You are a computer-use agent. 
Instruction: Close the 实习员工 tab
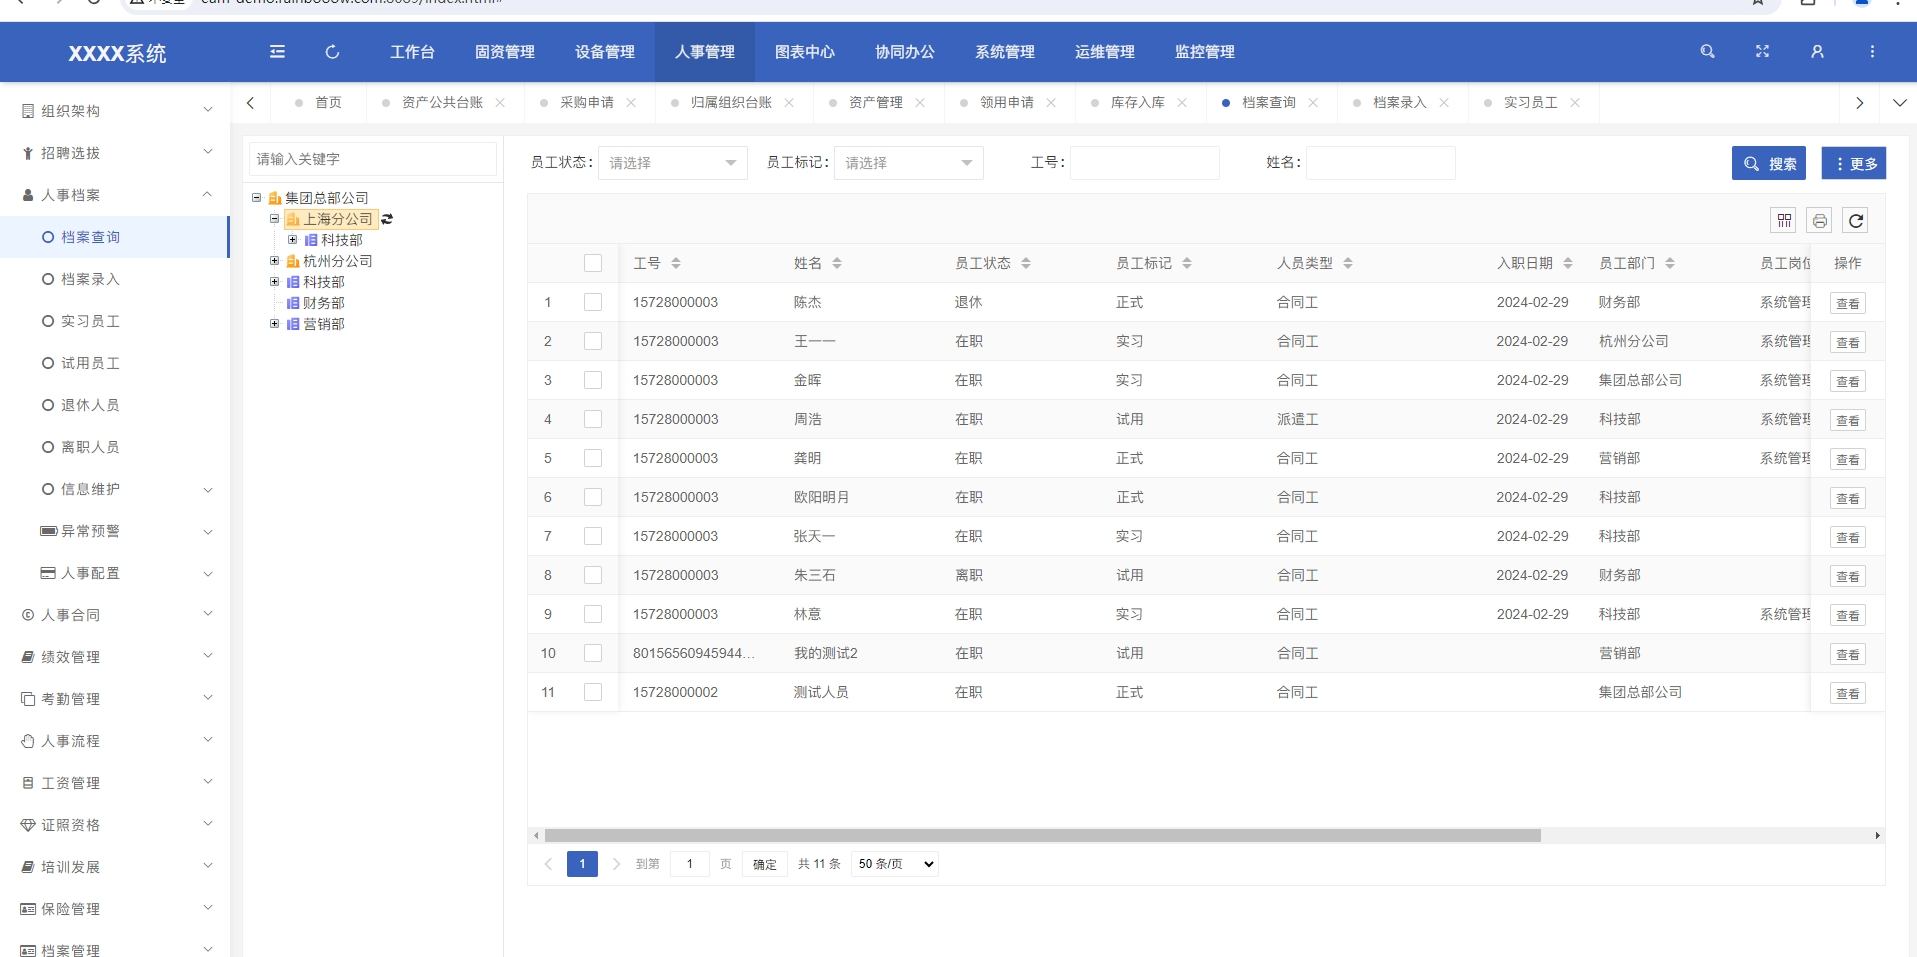1575,103
